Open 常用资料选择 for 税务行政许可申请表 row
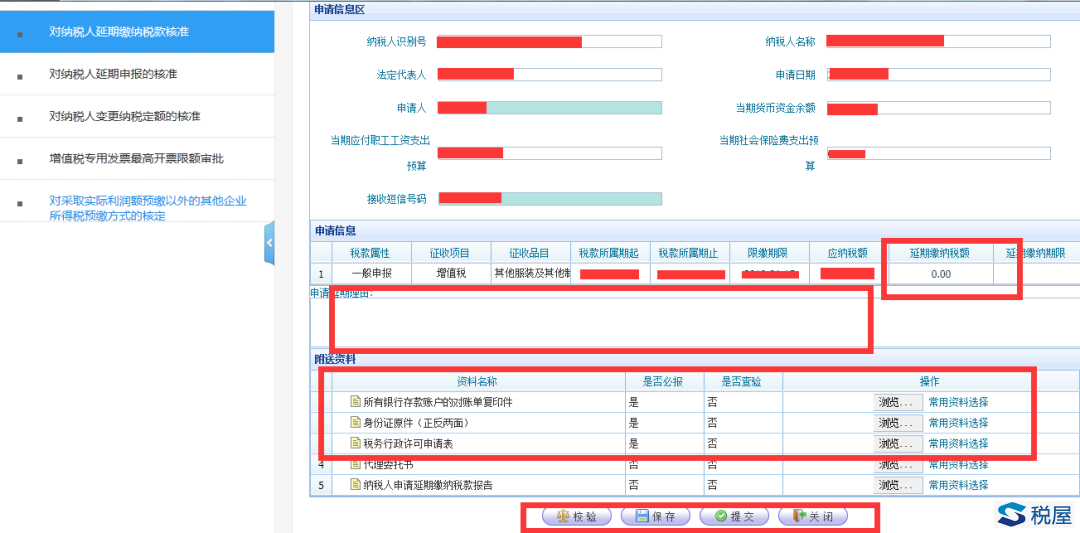 coord(958,443)
